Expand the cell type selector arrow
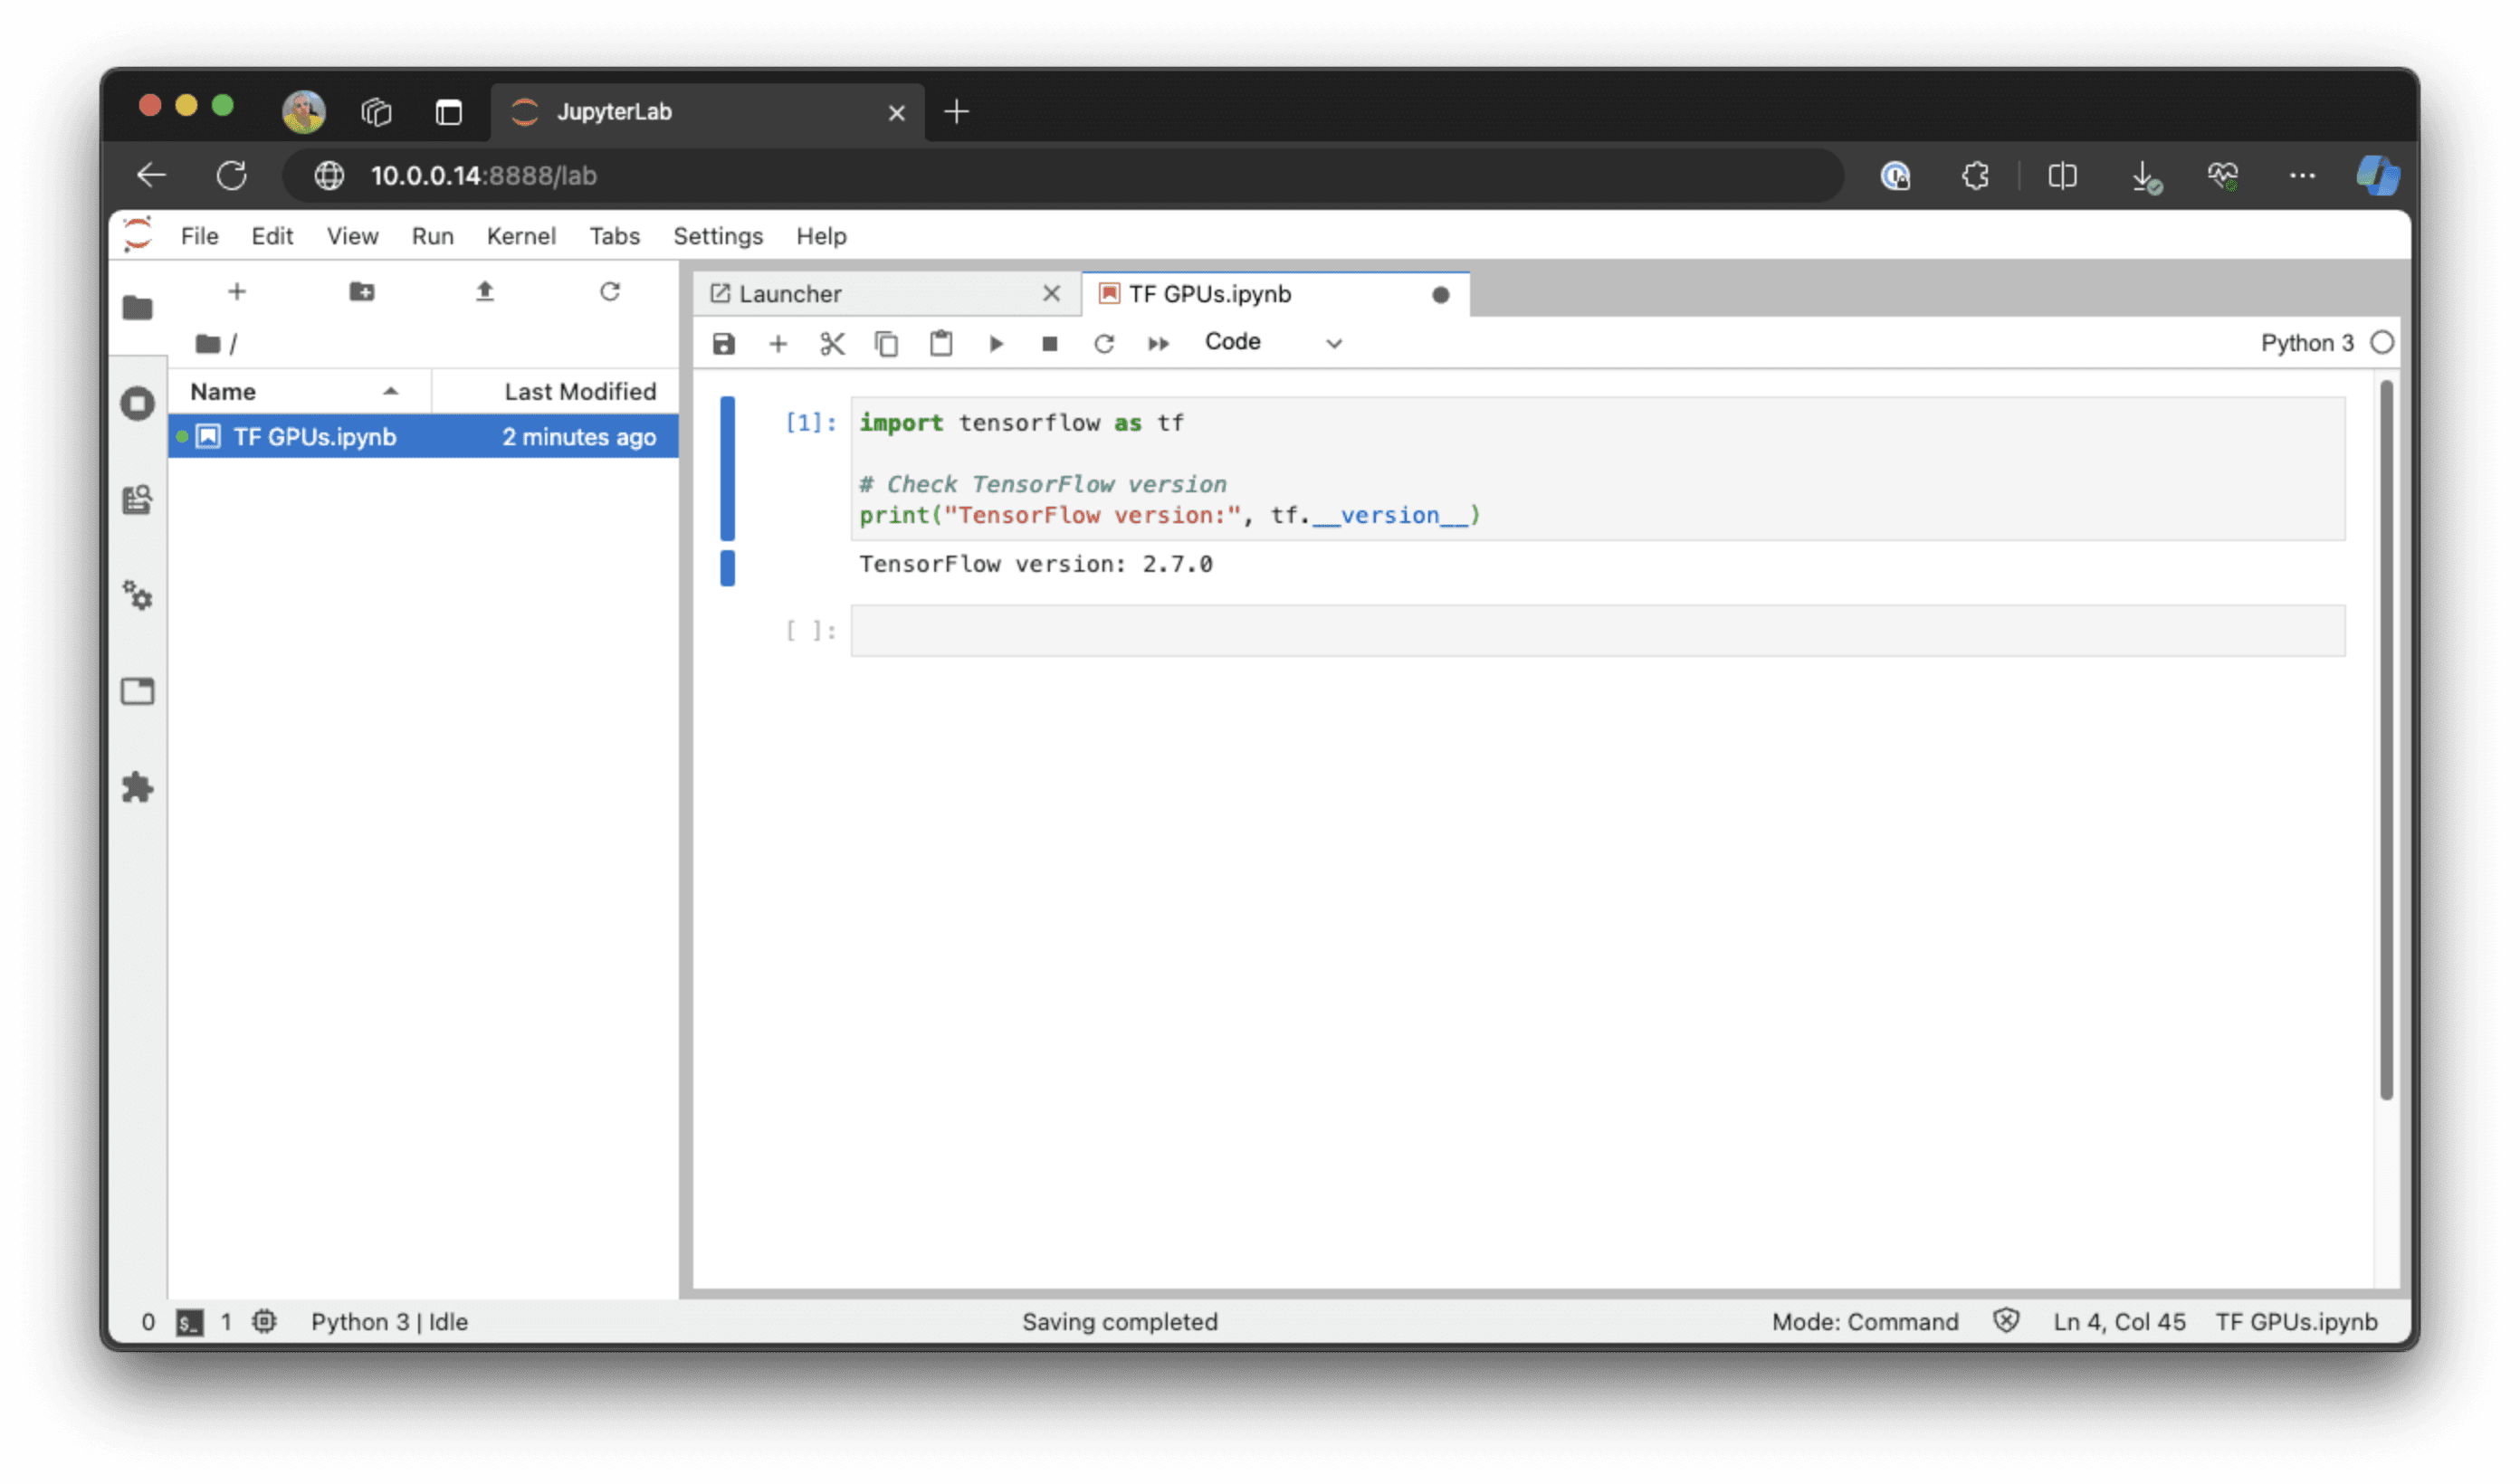The image size is (2520, 1484). 1336,343
